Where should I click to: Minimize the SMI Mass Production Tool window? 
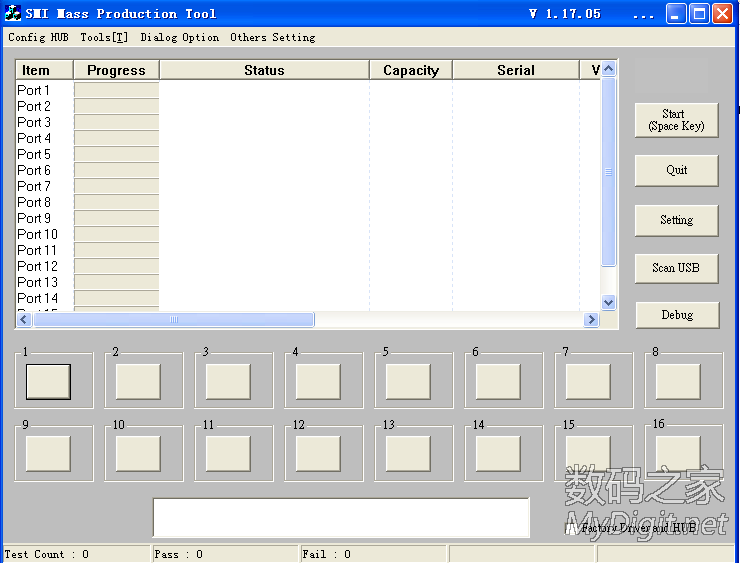tap(676, 14)
